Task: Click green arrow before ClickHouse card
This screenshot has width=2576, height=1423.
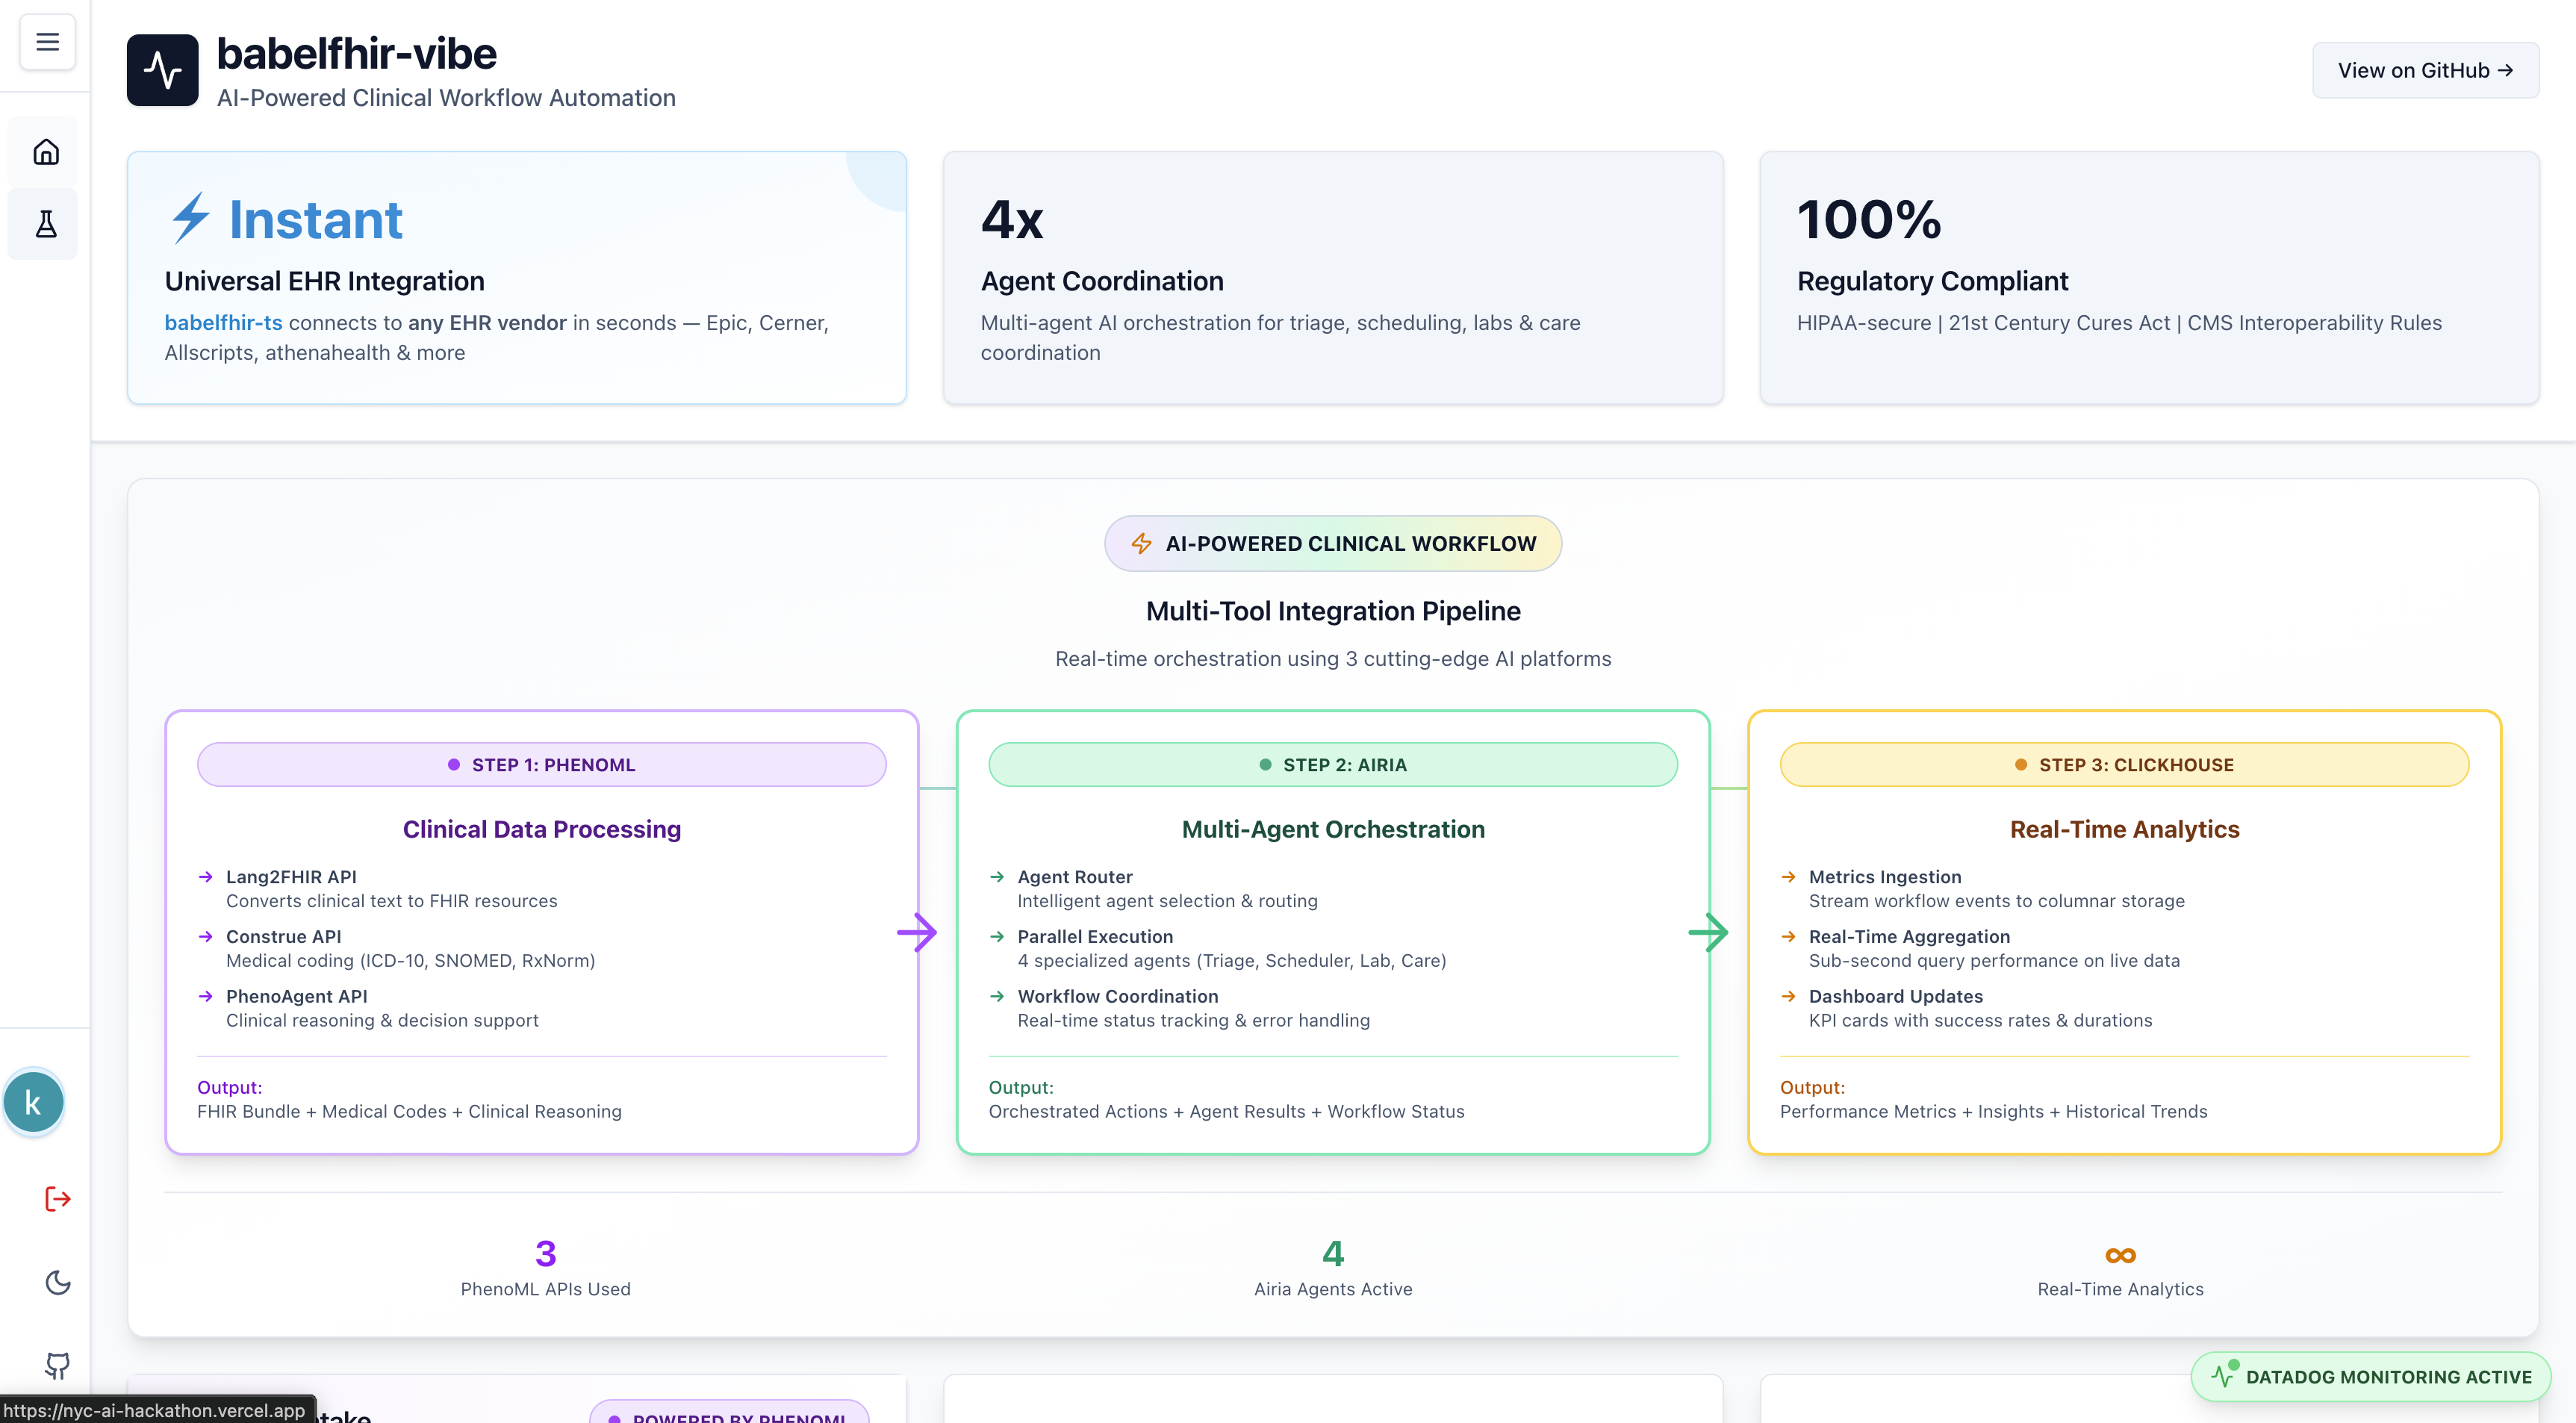Action: 1708,932
